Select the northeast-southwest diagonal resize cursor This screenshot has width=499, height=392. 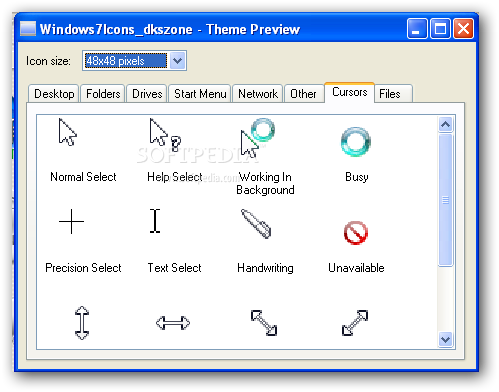click(x=355, y=323)
